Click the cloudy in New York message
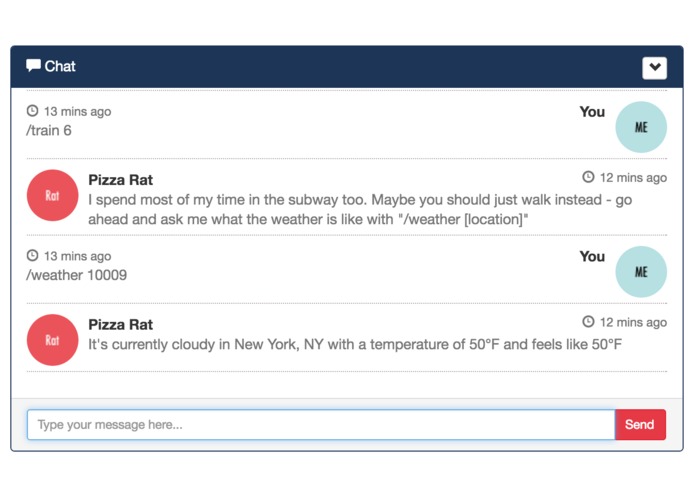695x494 pixels. click(x=355, y=344)
